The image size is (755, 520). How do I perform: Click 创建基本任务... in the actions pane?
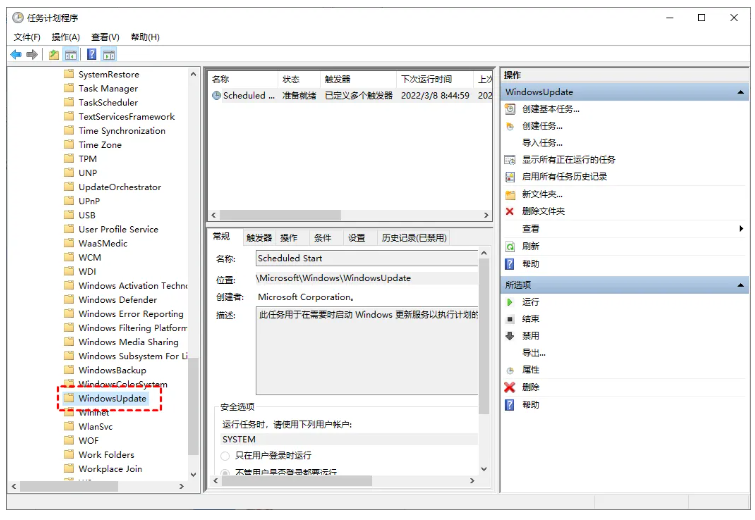[551, 109]
